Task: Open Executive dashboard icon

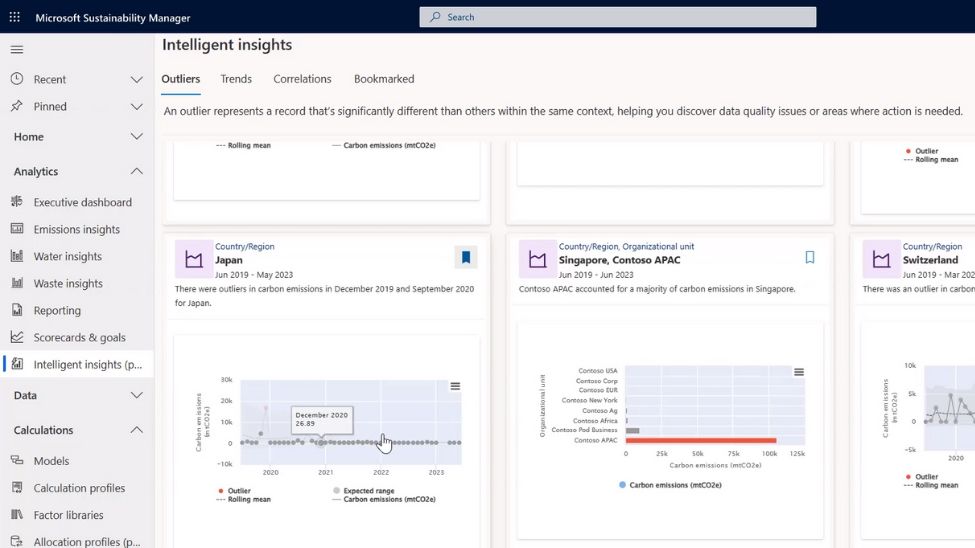Action: 17,202
